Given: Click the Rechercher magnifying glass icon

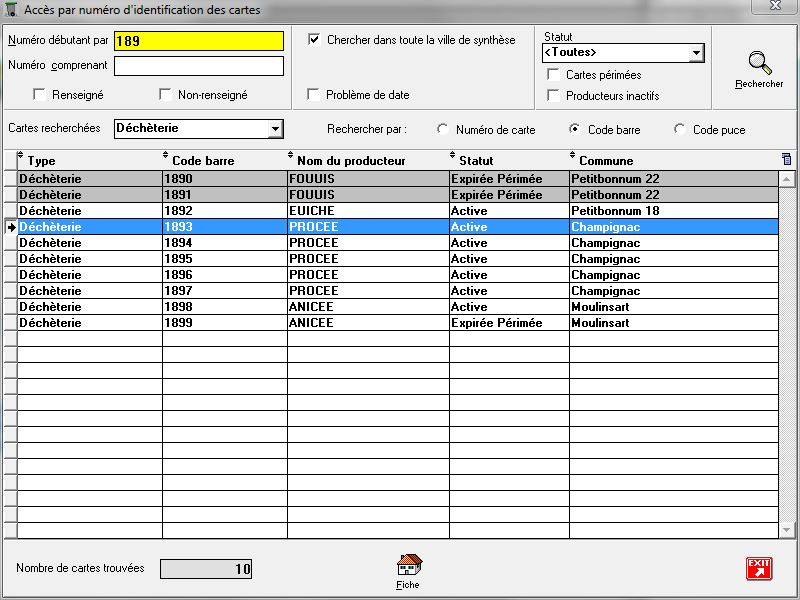Looking at the screenshot, I should pyautogui.click(x=760, y=63).
